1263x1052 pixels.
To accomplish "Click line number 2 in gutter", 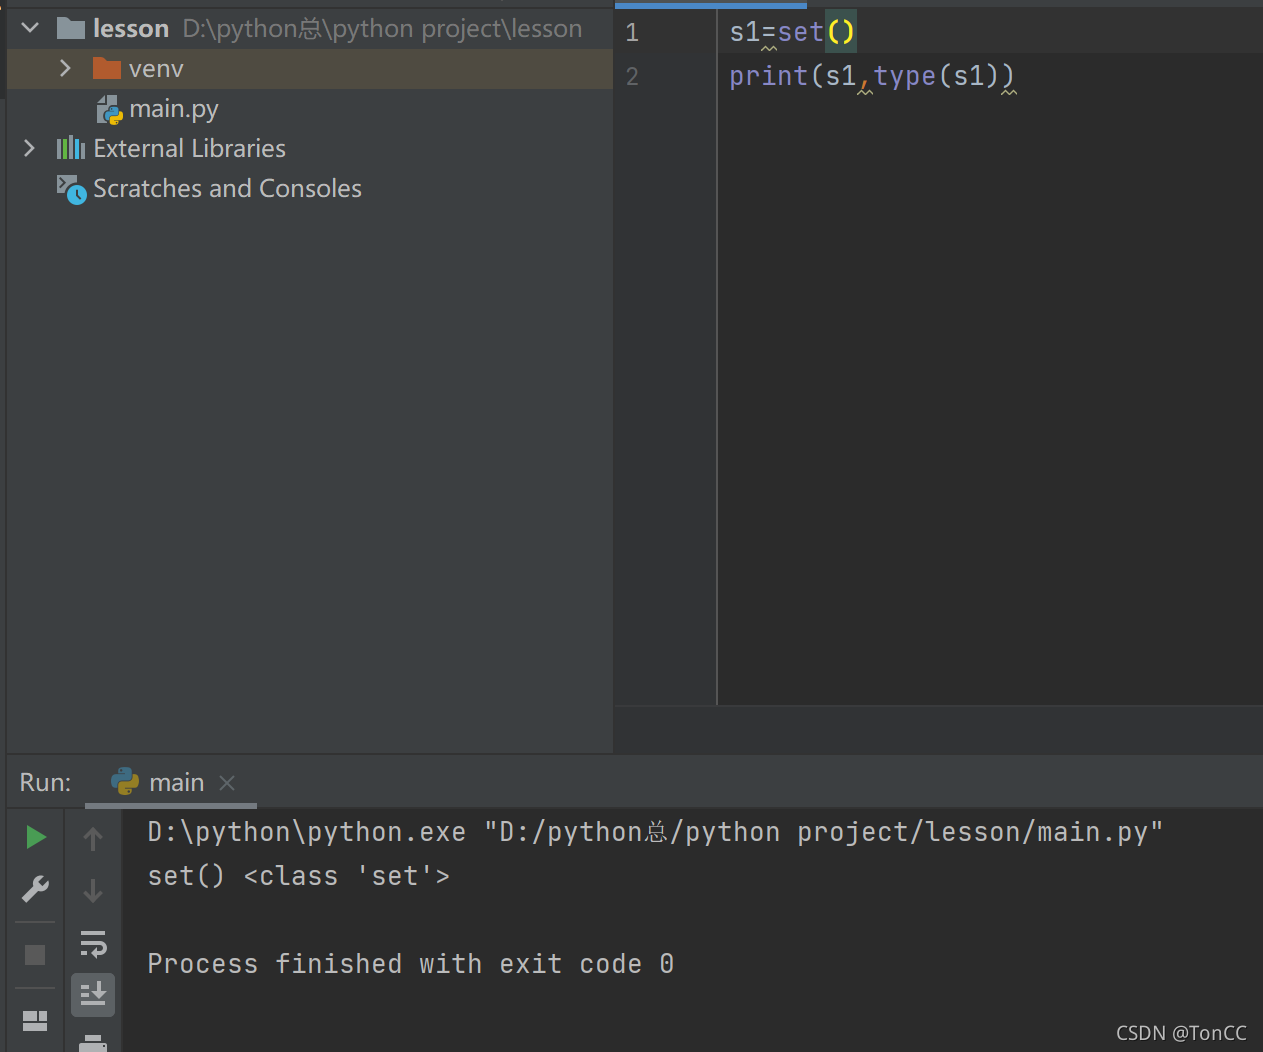I will coord(632,76).
